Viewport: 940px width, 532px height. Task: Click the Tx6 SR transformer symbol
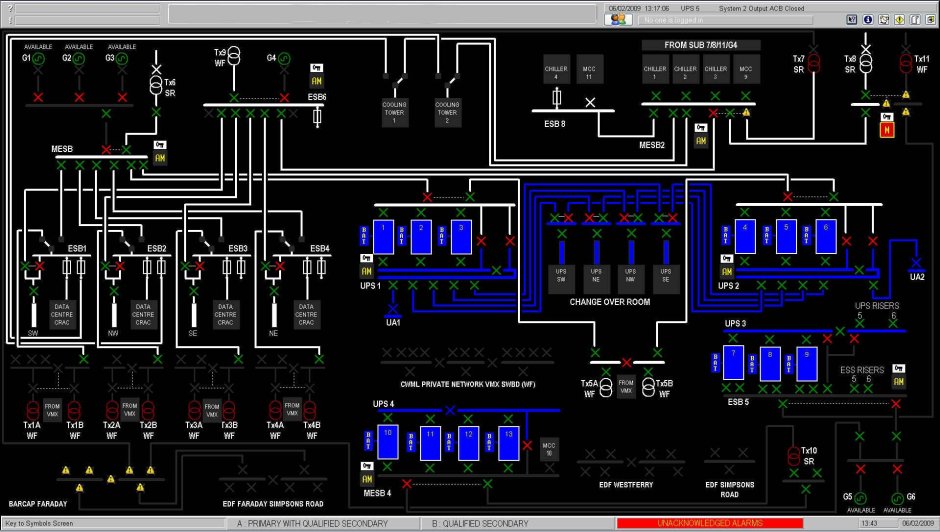coord(156,86)
